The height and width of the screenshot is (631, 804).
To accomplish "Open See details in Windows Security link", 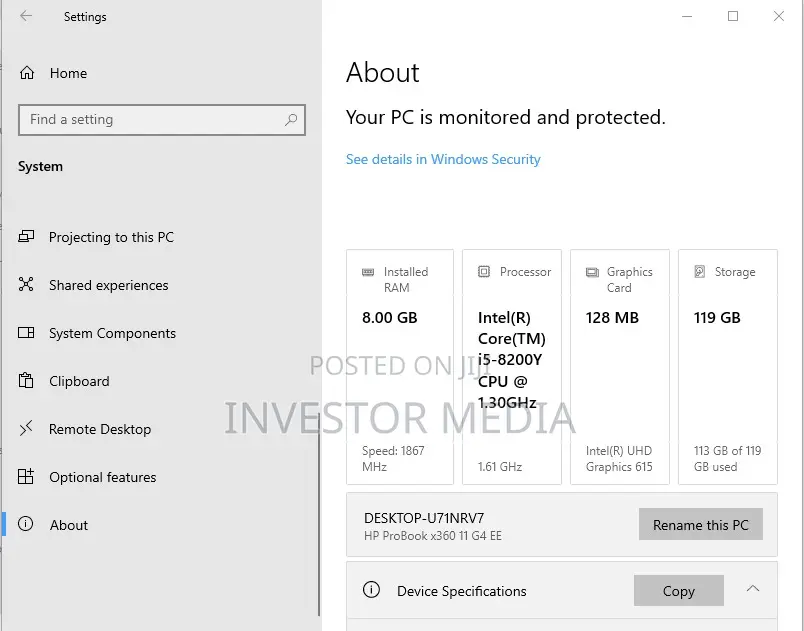I will tap(443, 159).
